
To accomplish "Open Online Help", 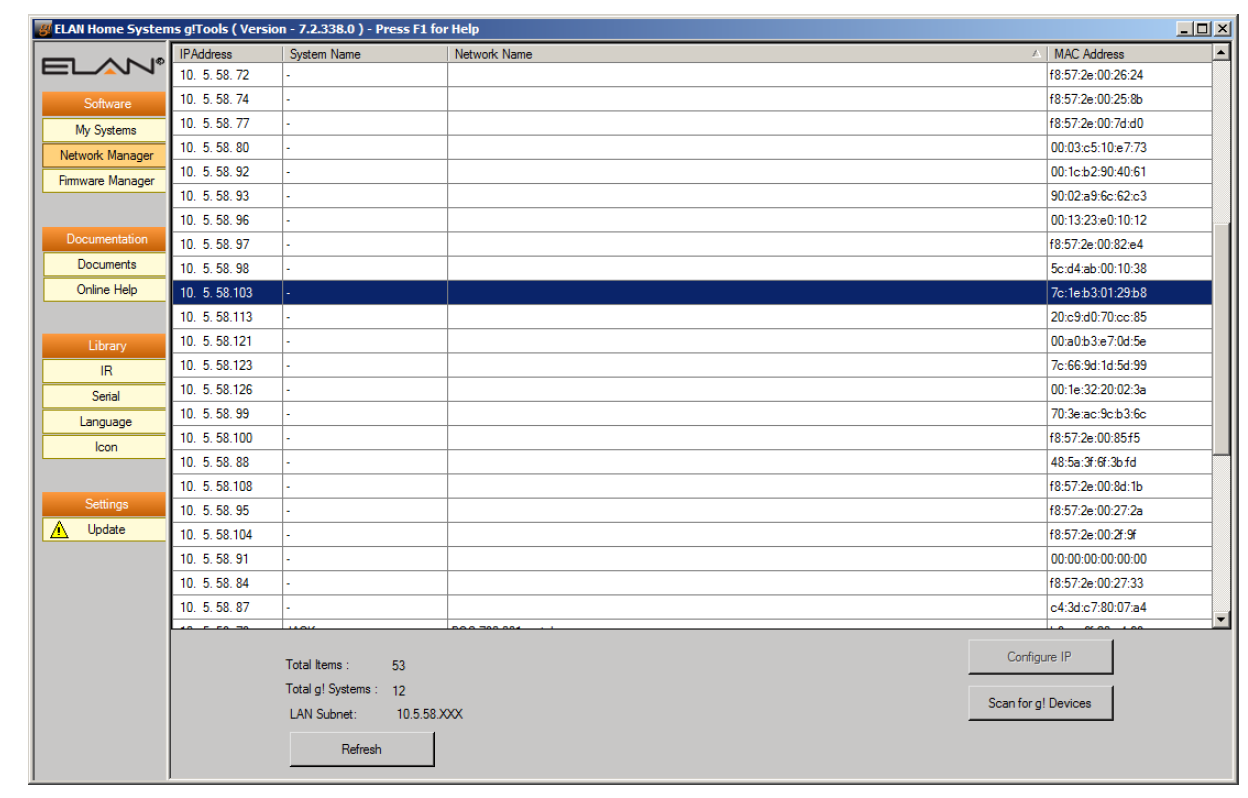I will [104, 290].
